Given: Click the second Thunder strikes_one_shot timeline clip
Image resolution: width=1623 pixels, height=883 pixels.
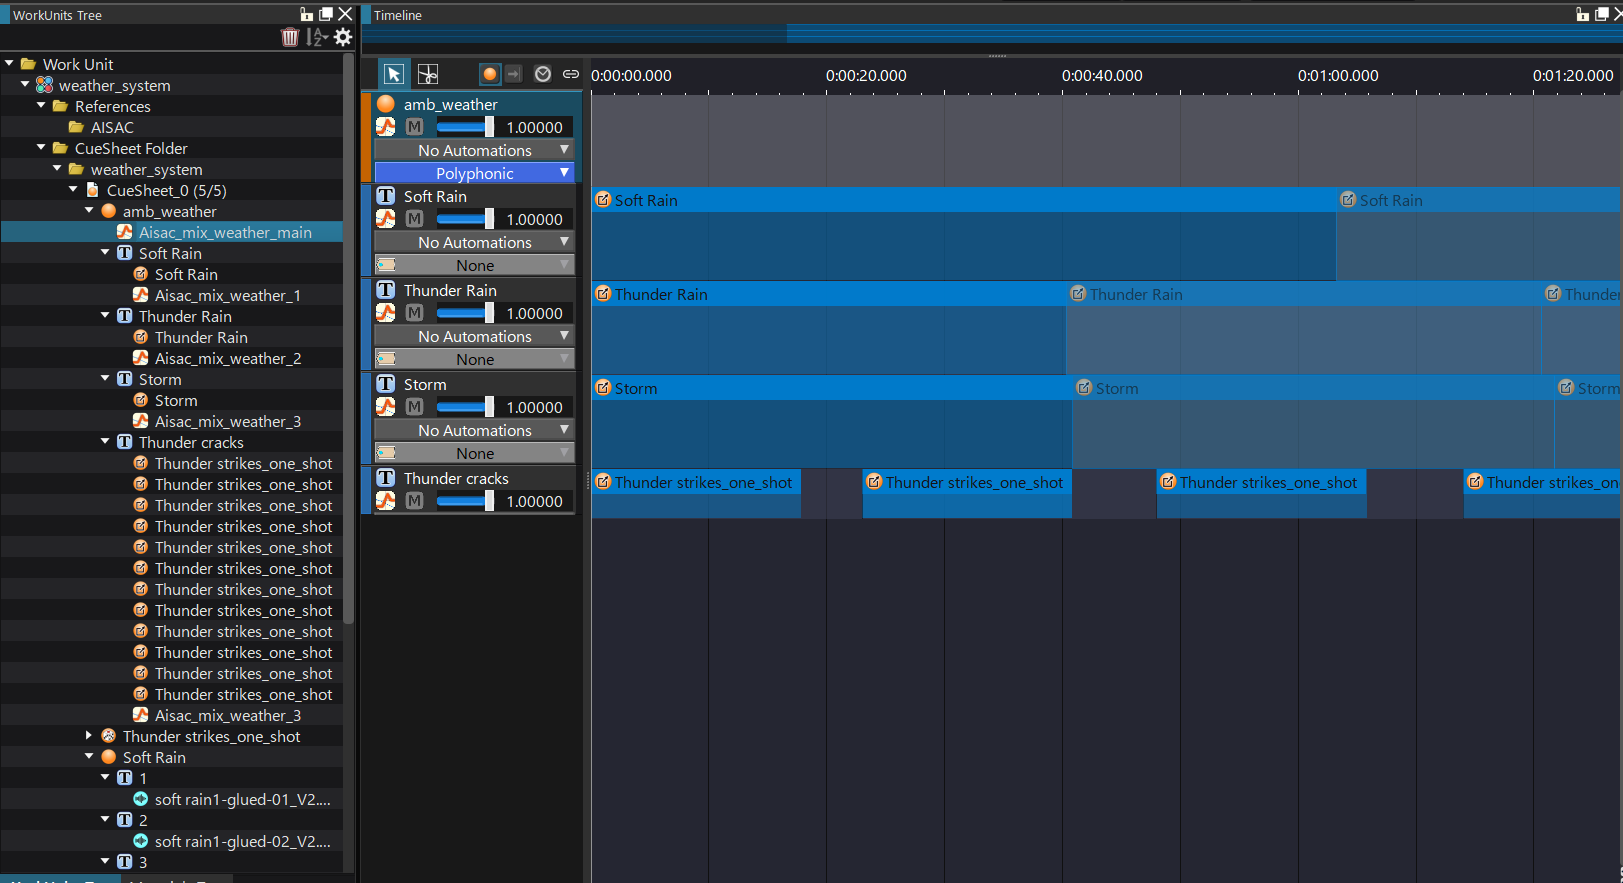Looking at the screenshot, I should 966,483.
